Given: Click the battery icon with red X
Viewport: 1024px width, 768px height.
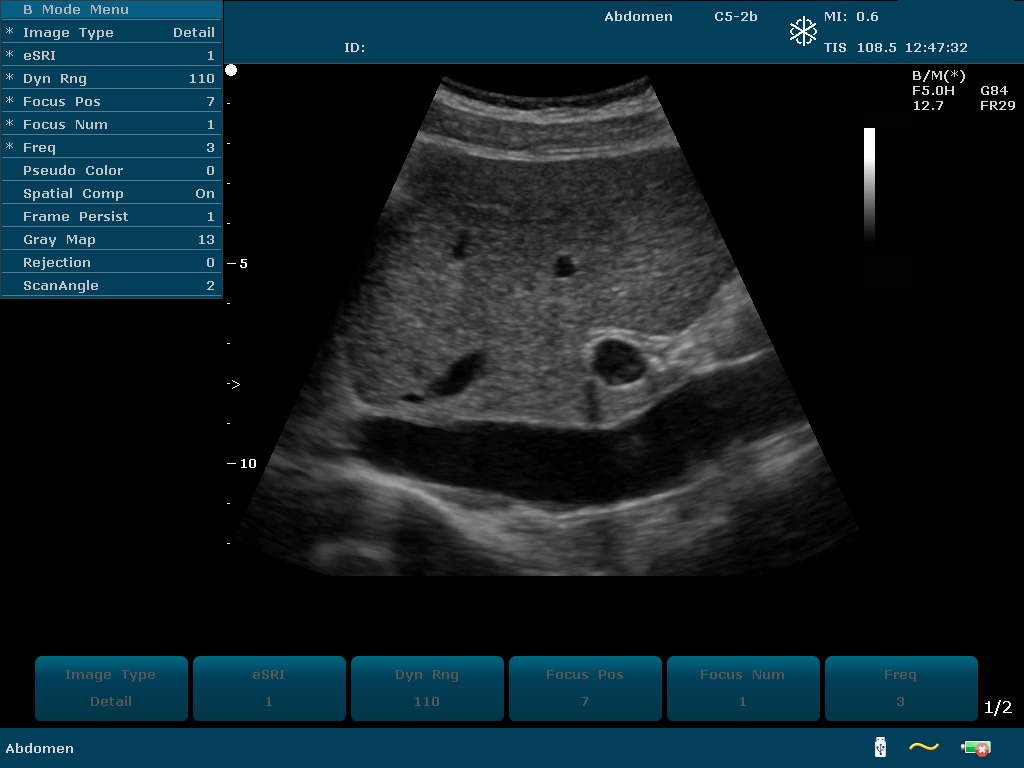Looking at the screenshot, I should (x=975, y=747).
